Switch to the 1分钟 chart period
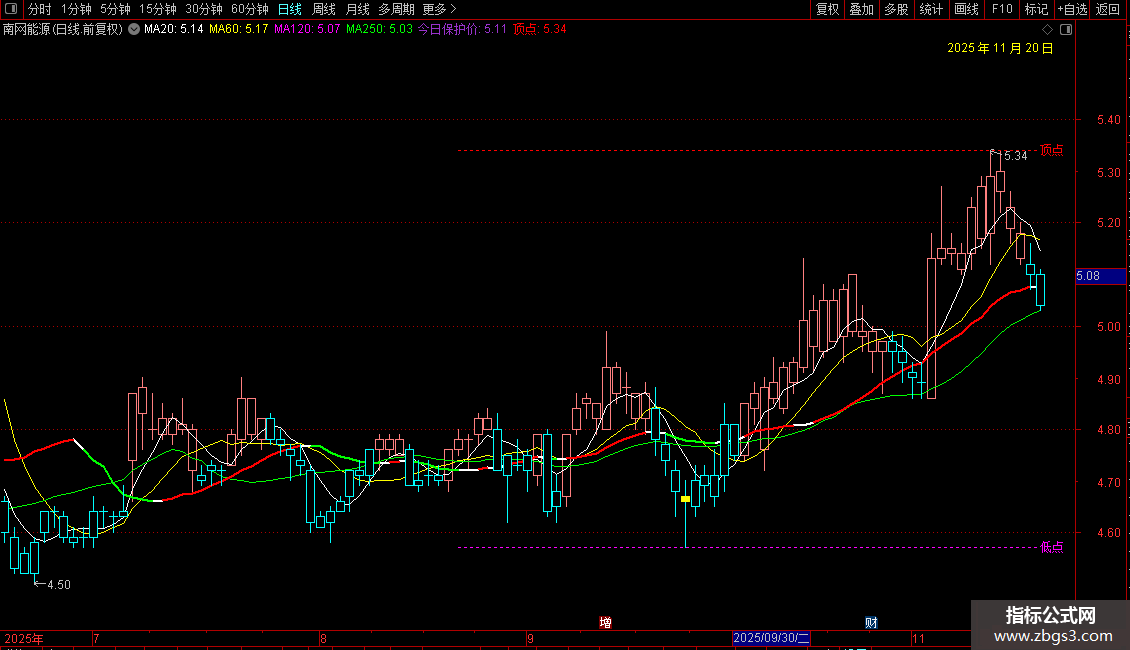This screenshot has width=1130, height=650. pyautogui.click(x=76, y=9)
